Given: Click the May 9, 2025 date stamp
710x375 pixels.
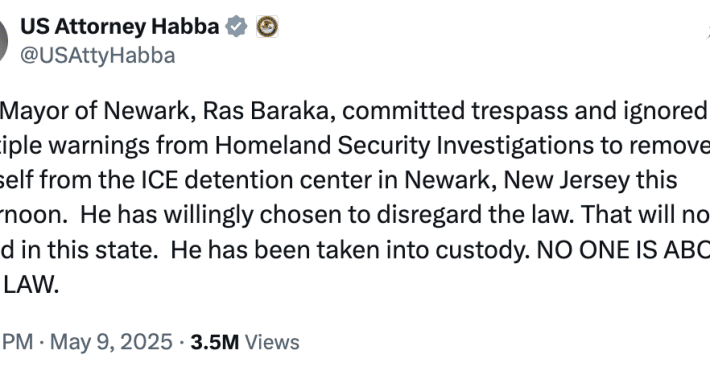Looking at the screenshot, I should (x=111, y=342).
